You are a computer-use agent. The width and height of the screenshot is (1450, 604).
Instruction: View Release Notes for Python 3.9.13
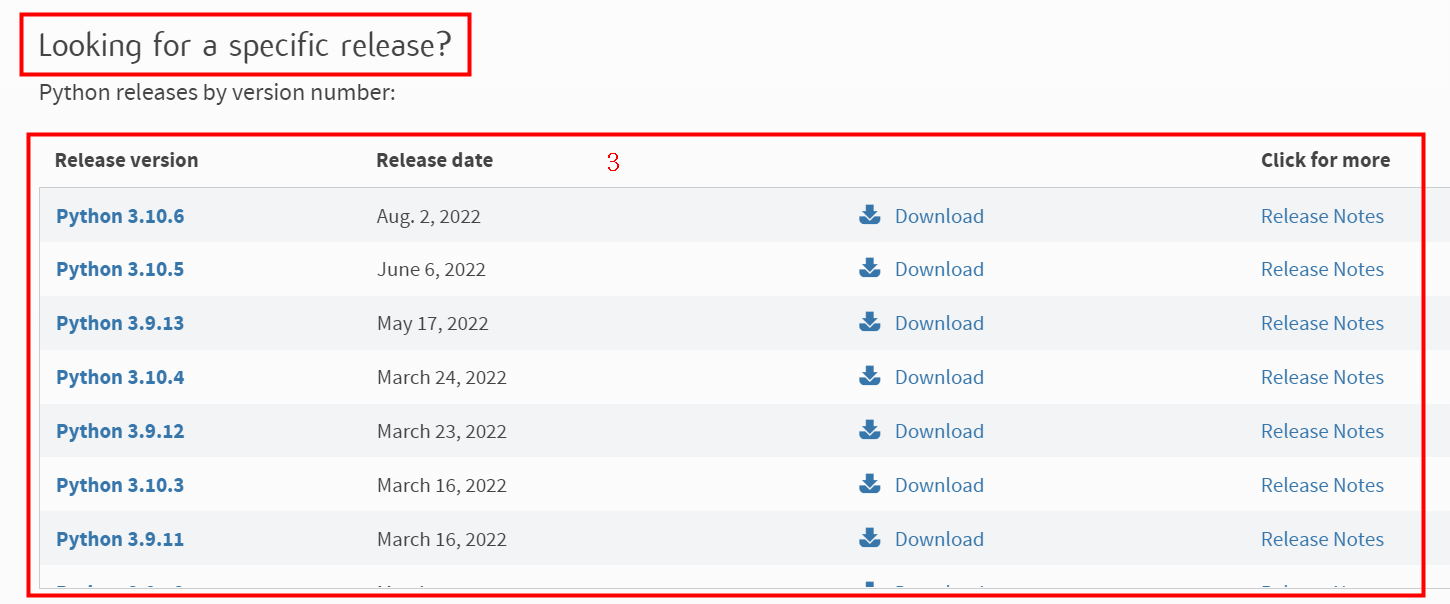tap(1322, 323)
